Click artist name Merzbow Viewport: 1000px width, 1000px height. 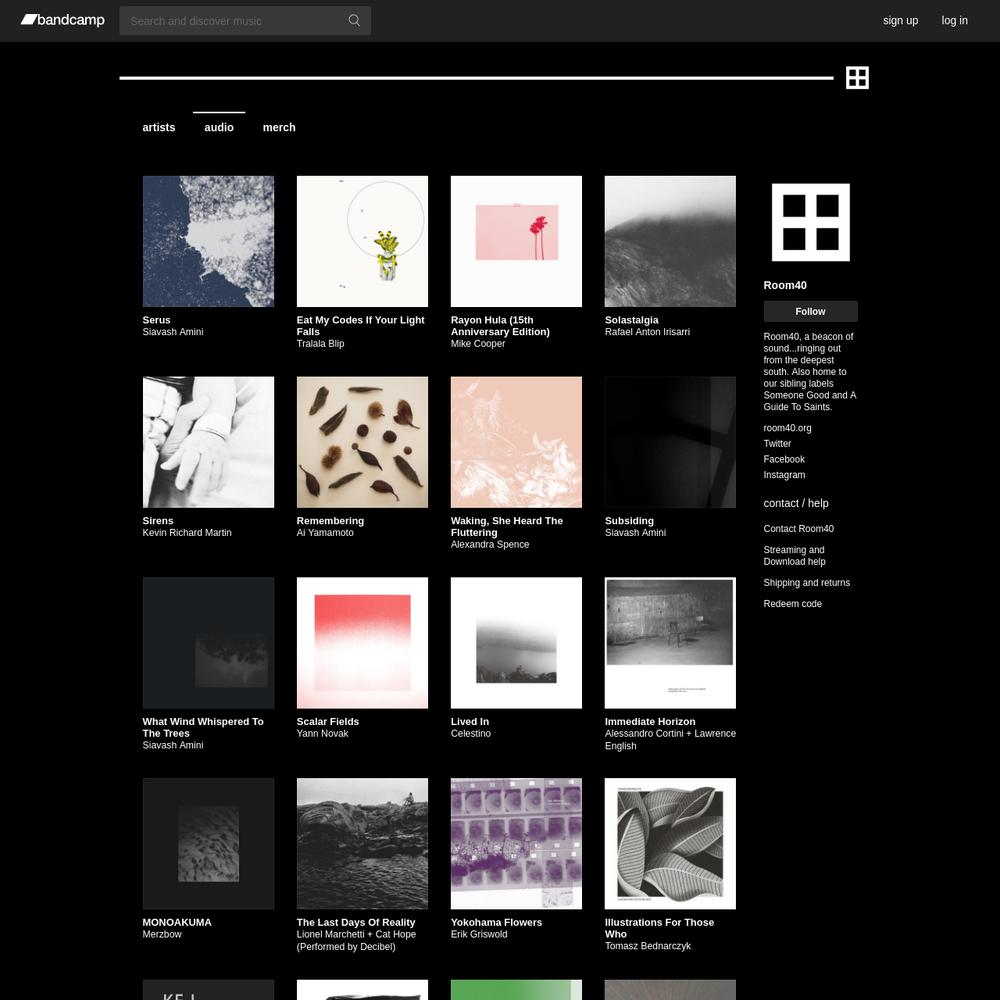click(x=162, y=934)
